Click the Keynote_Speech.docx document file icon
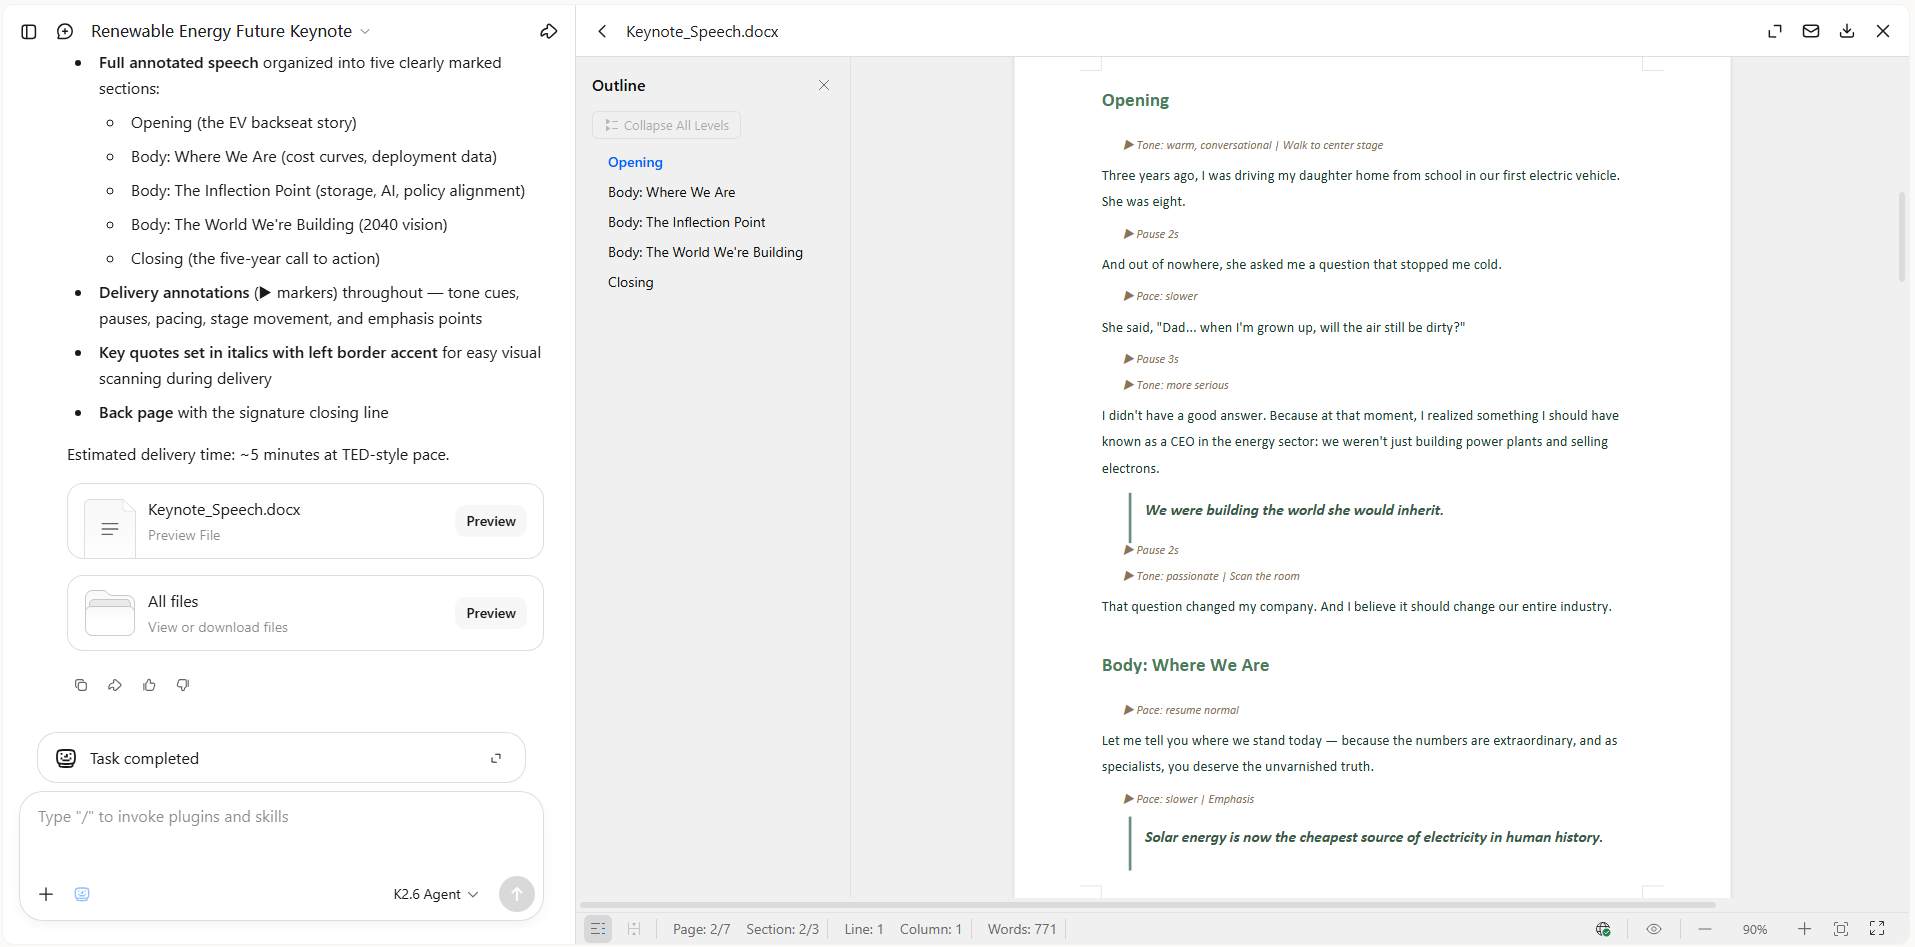1915x947 pixels. click(110, 527)
